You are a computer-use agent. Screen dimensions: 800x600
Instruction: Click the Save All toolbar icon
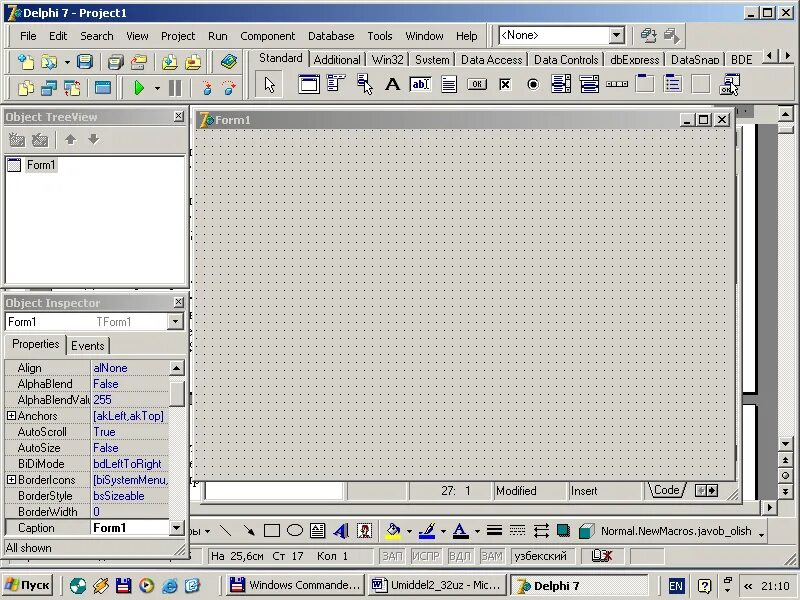click(116, 62)
